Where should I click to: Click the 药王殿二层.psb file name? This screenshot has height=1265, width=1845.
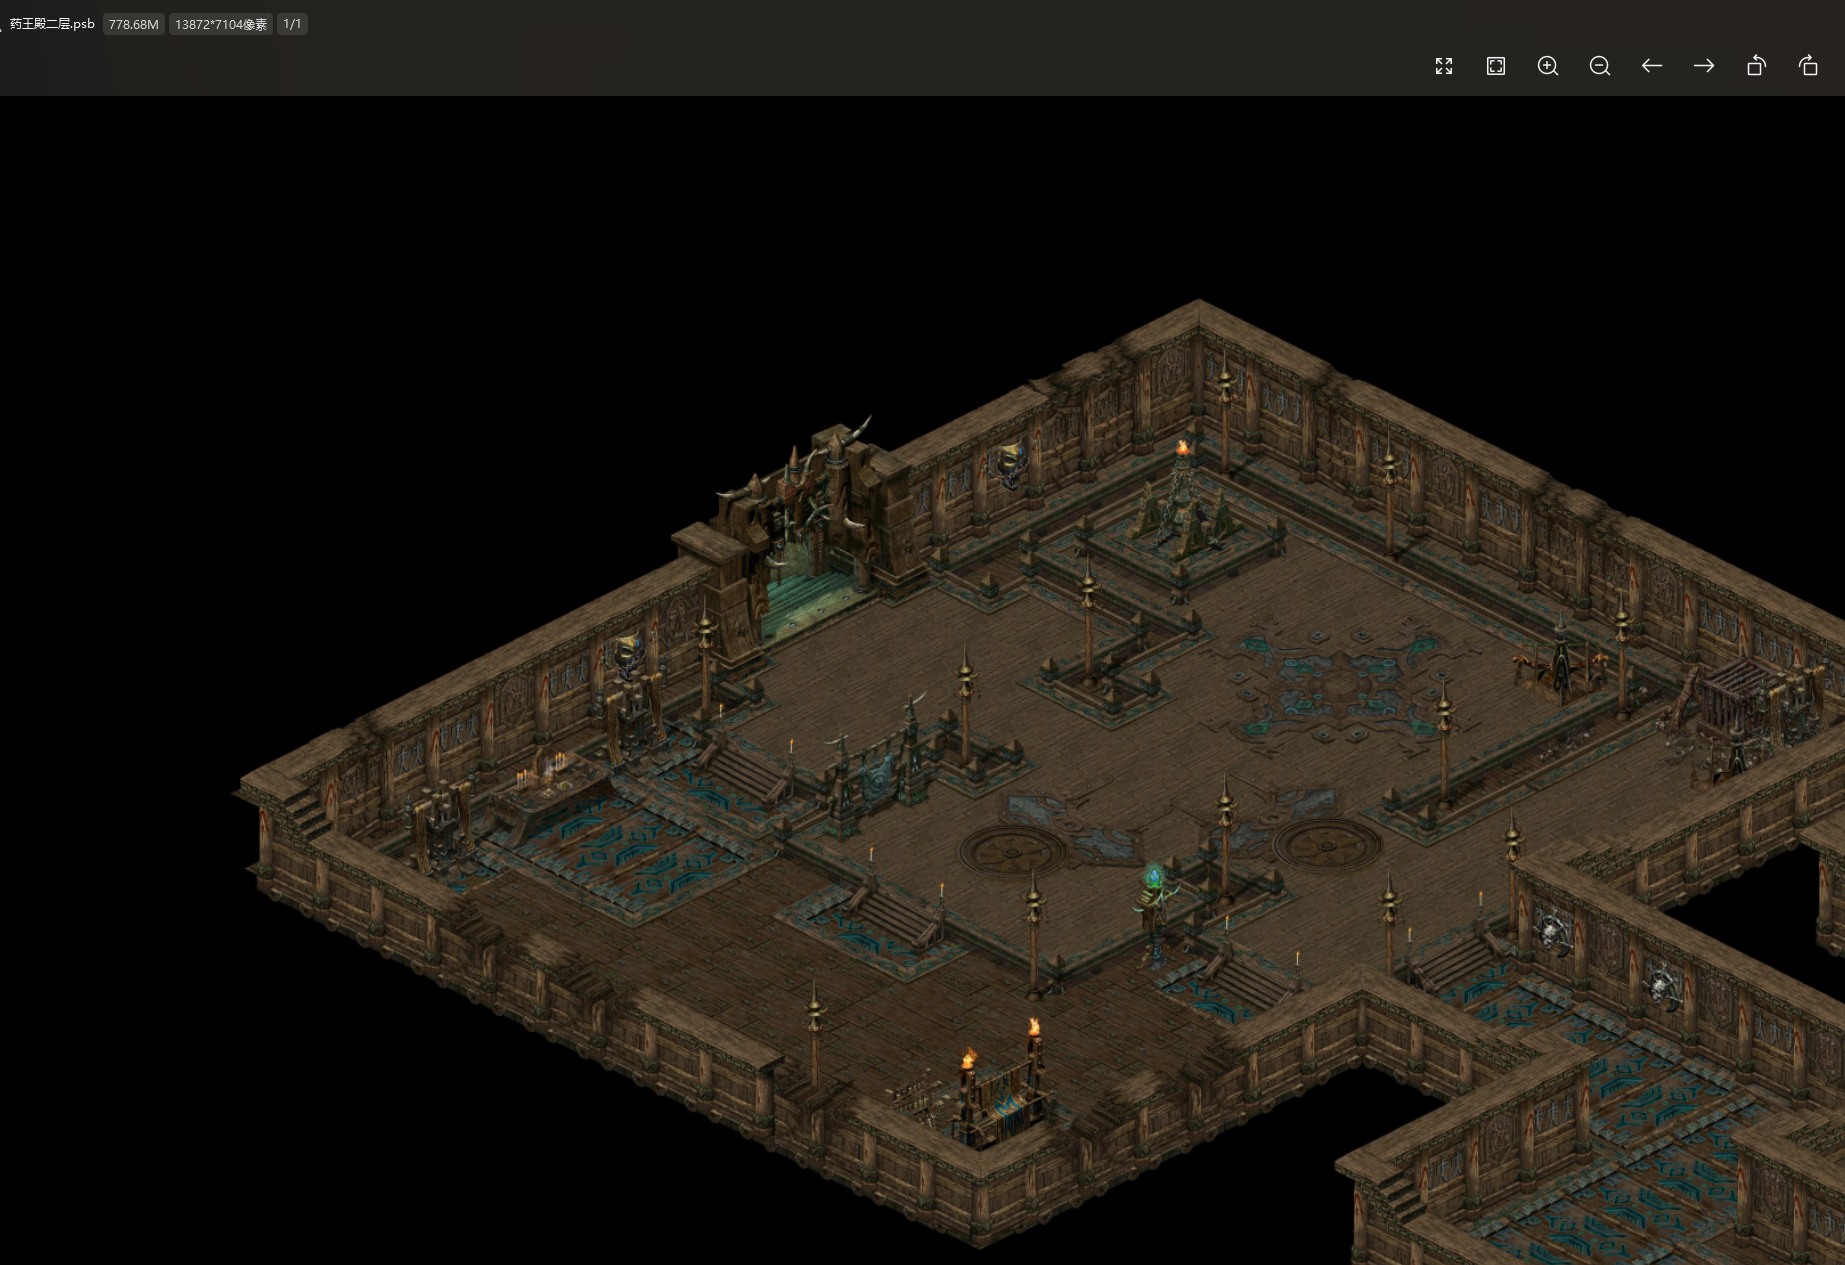pos(52,24)
